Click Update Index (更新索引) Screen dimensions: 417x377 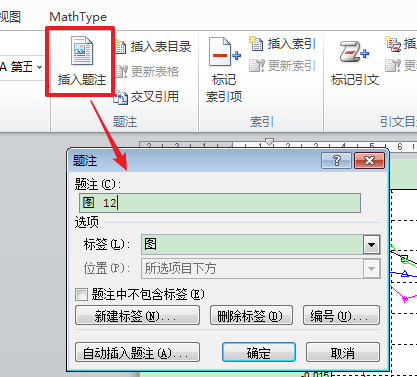(x=282, y=66)
